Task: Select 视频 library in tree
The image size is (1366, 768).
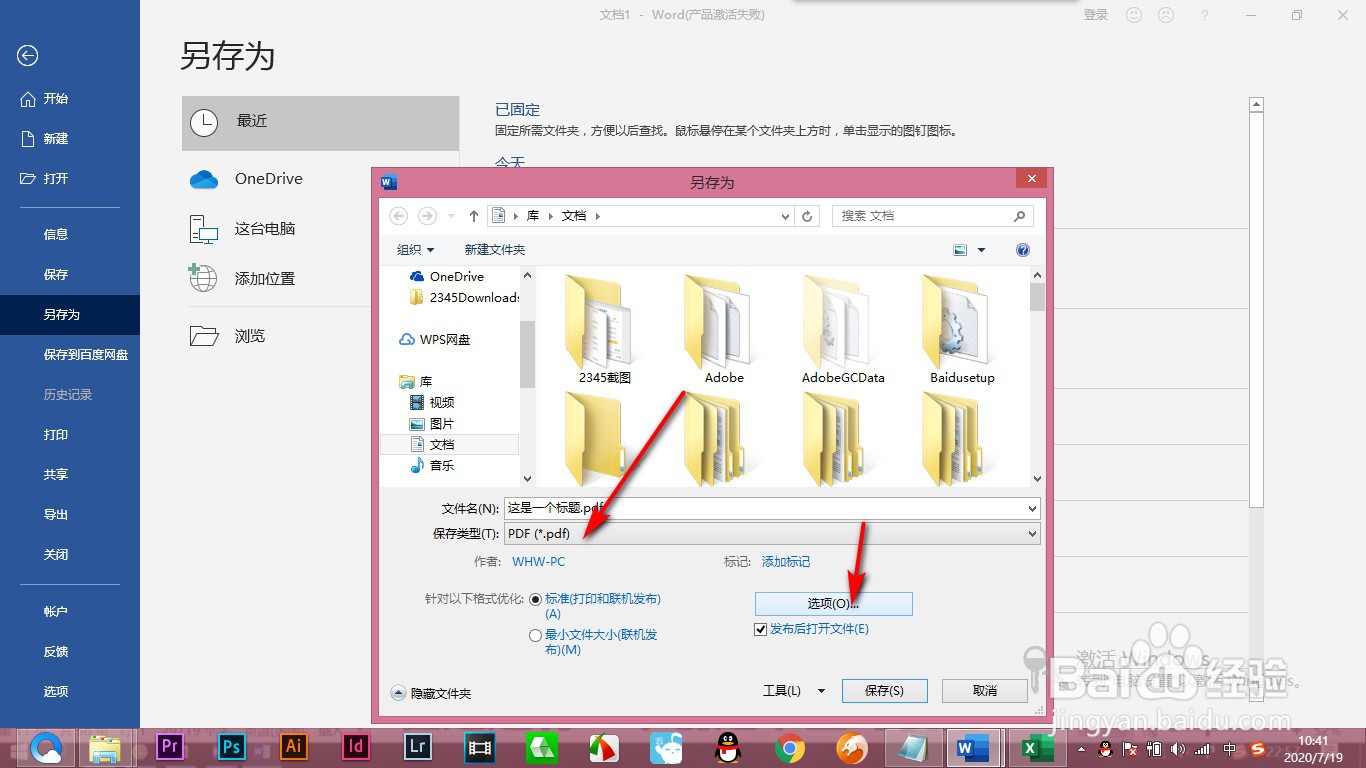Action: pyautogui.click(x=432, y=402)
